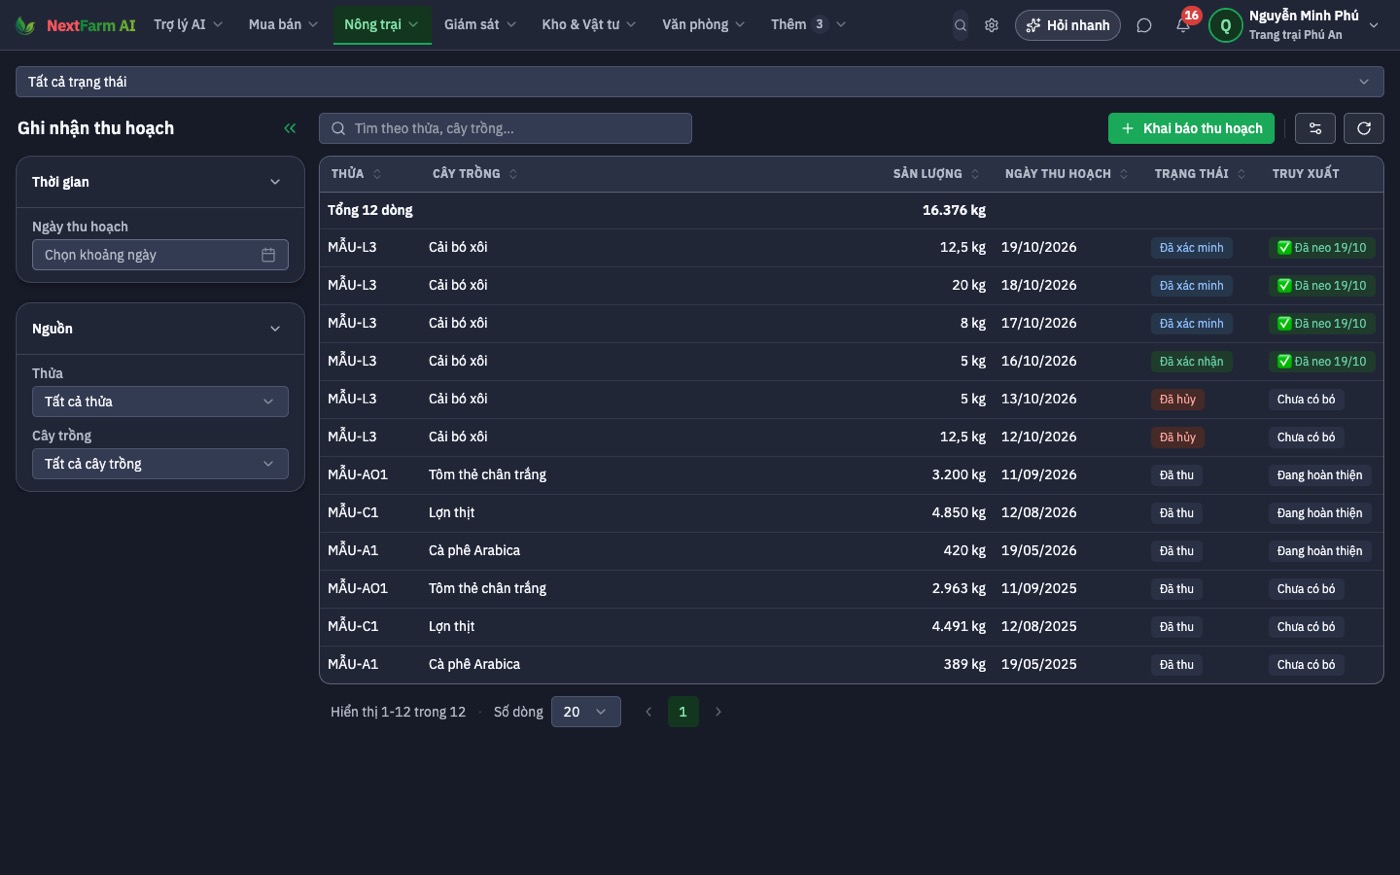Open the Giám sát menu
Screen dimensions: 1400x875
coord(480,25)
